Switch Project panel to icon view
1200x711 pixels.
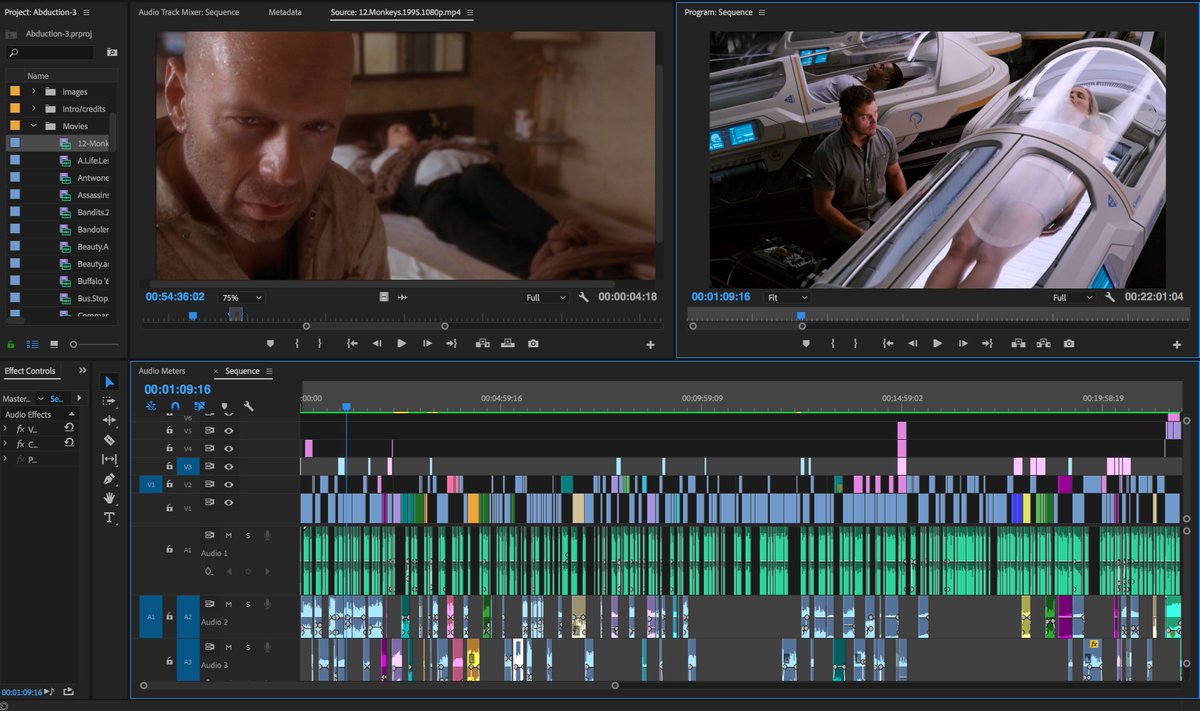[x=54, y=344]
